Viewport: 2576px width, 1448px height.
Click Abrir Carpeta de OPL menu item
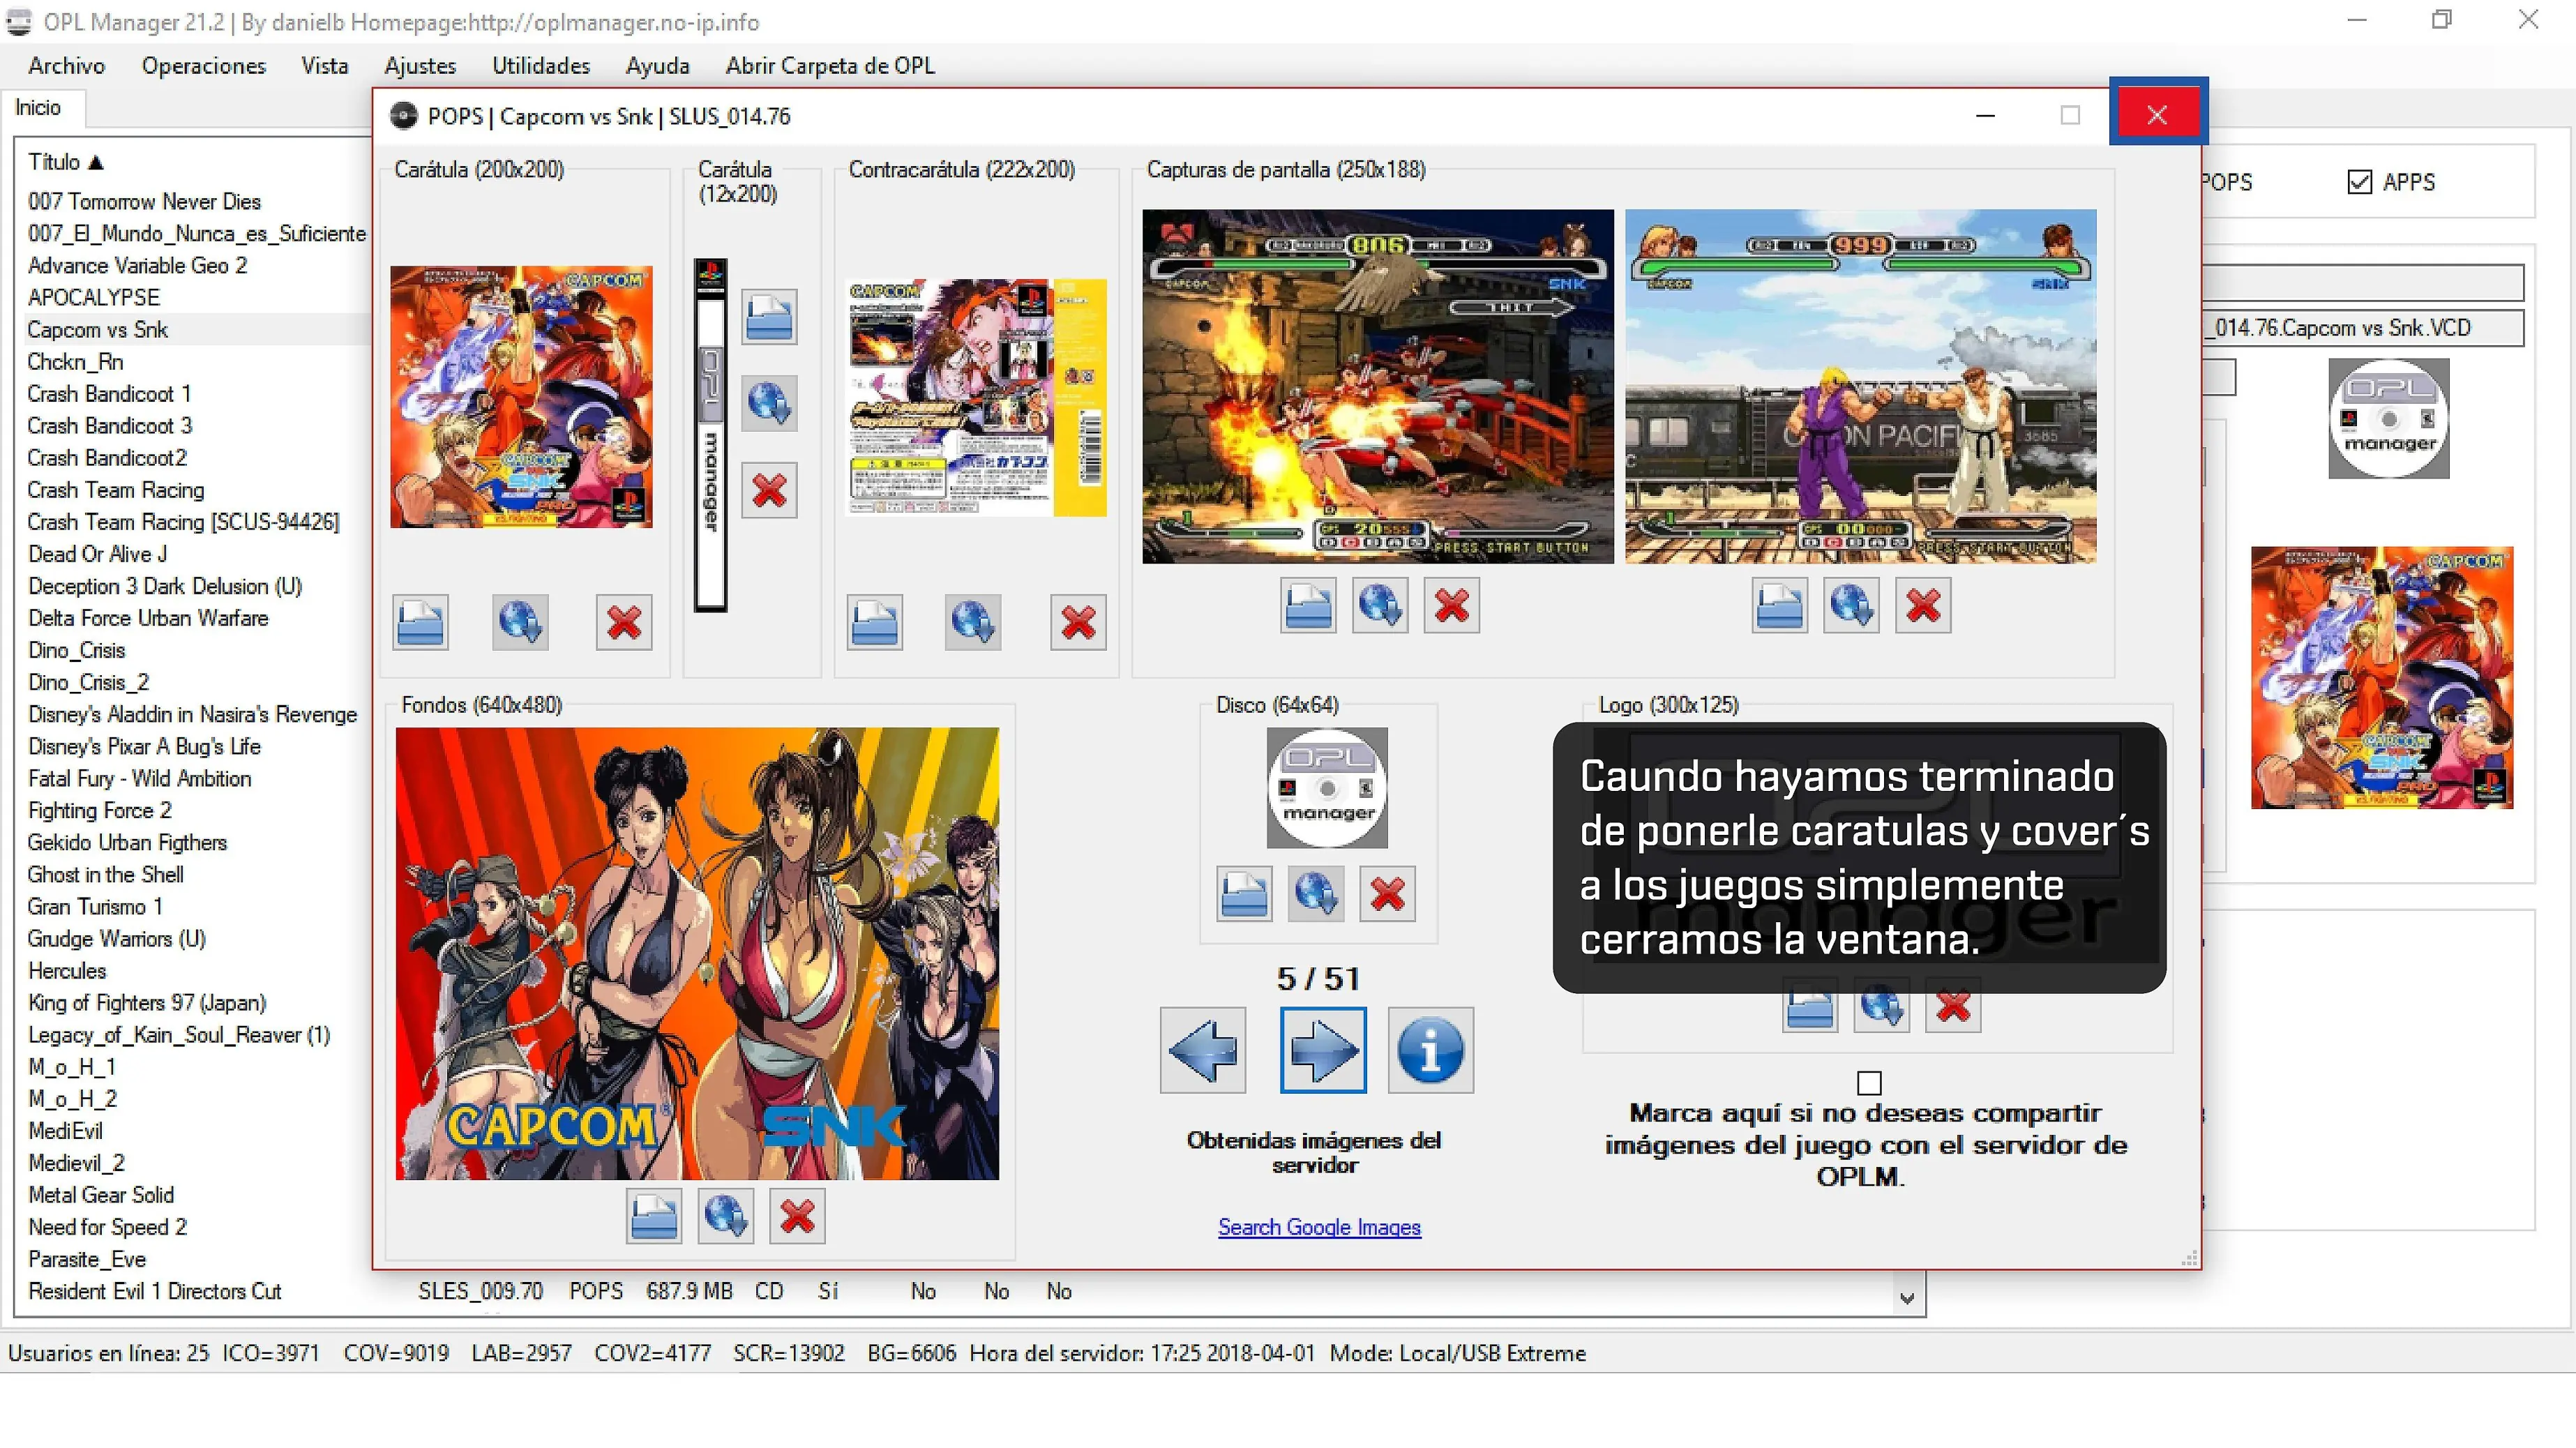click(x=830, y=66)
